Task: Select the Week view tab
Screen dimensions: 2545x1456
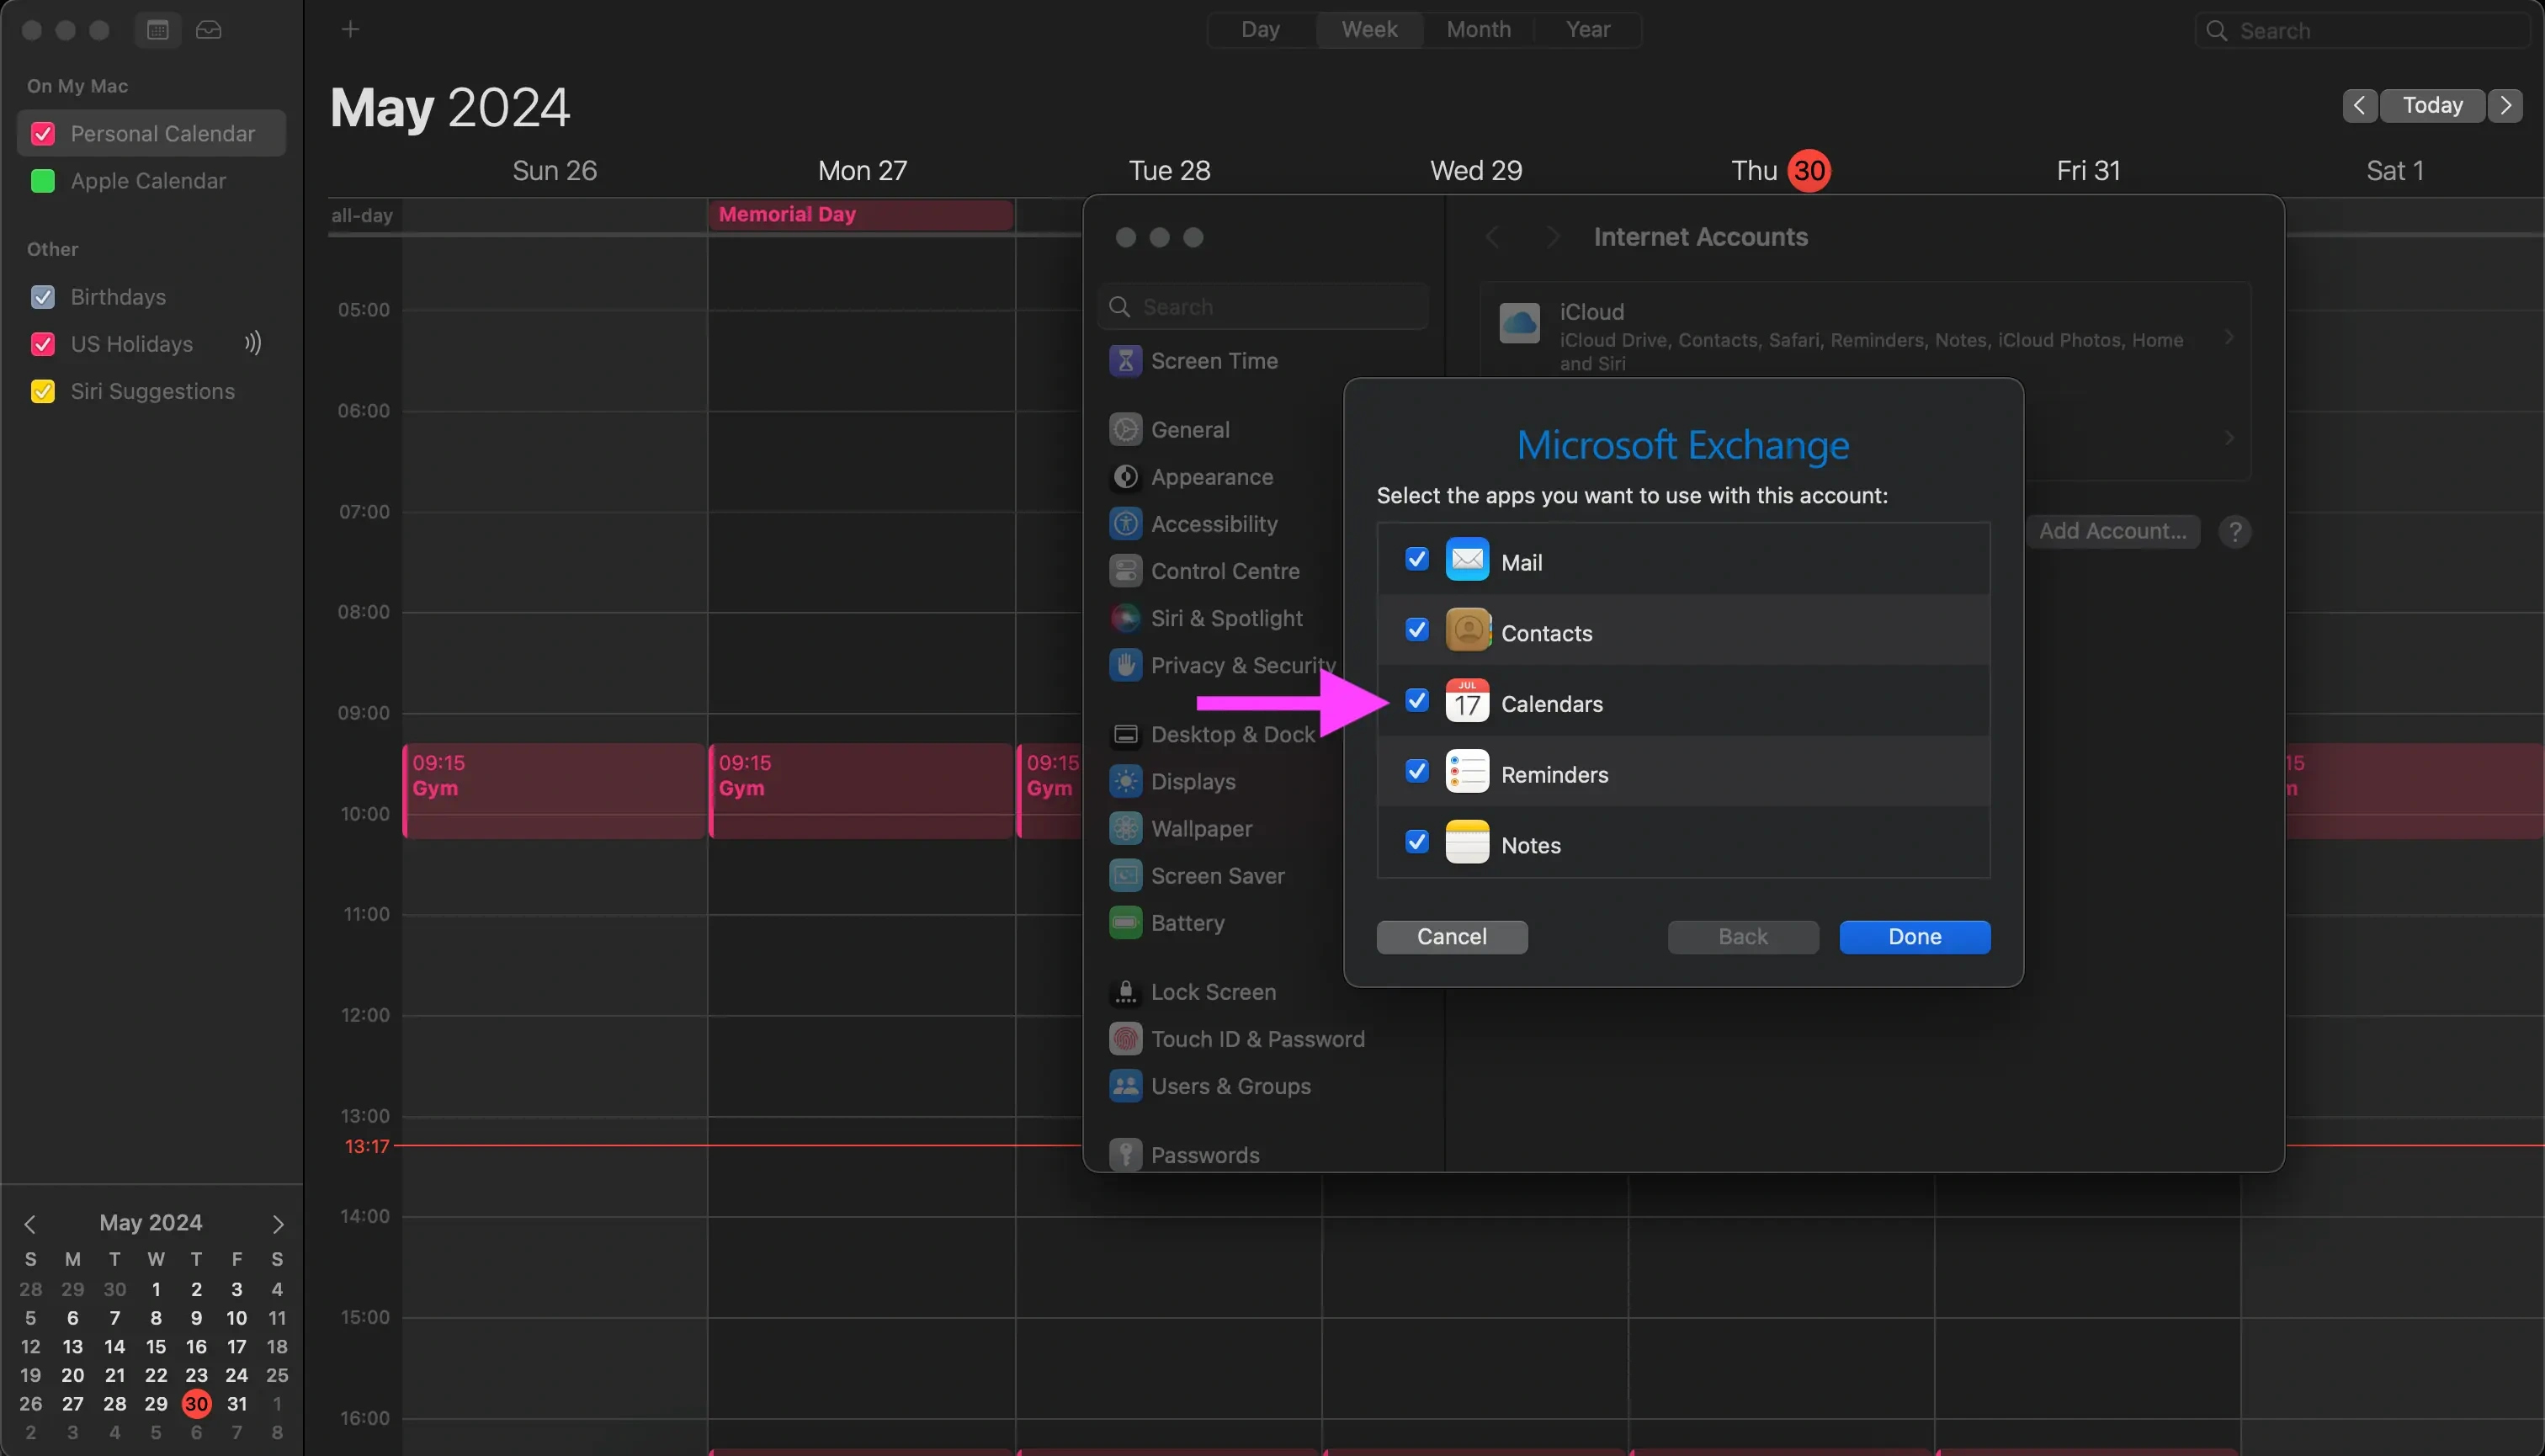Action: 1368,29
